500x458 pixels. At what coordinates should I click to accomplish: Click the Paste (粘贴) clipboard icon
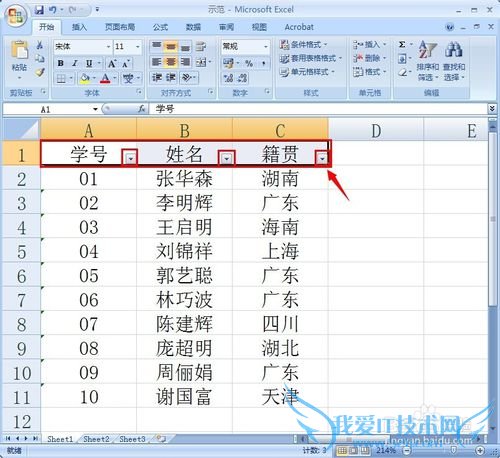19,51
